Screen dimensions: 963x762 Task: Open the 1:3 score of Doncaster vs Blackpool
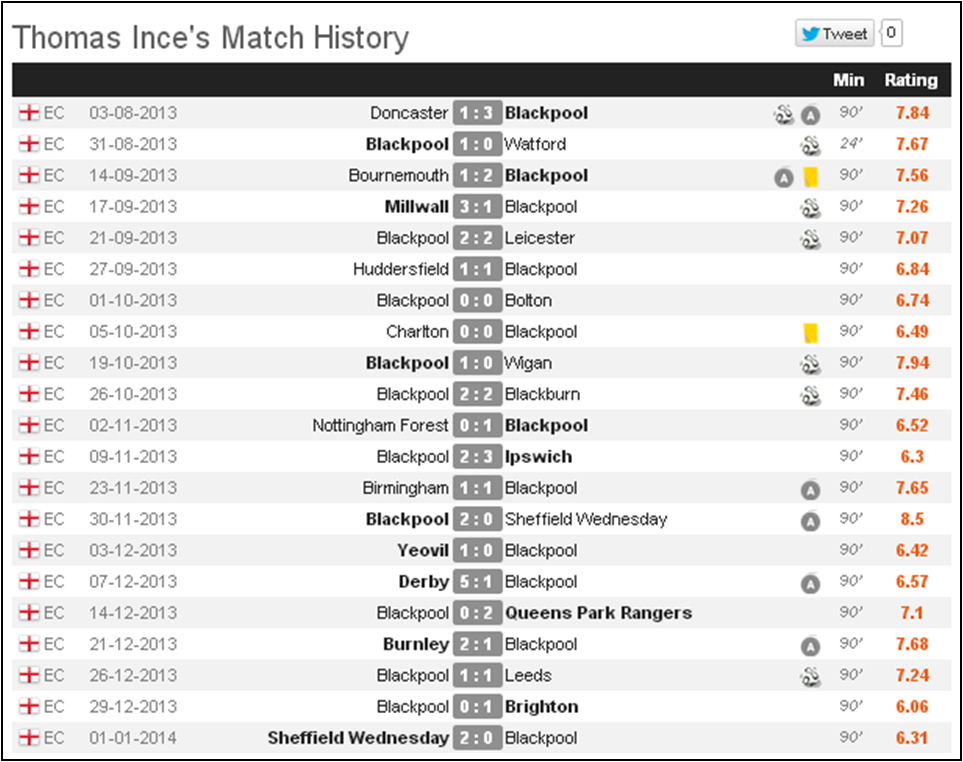(x=477, y=113)
